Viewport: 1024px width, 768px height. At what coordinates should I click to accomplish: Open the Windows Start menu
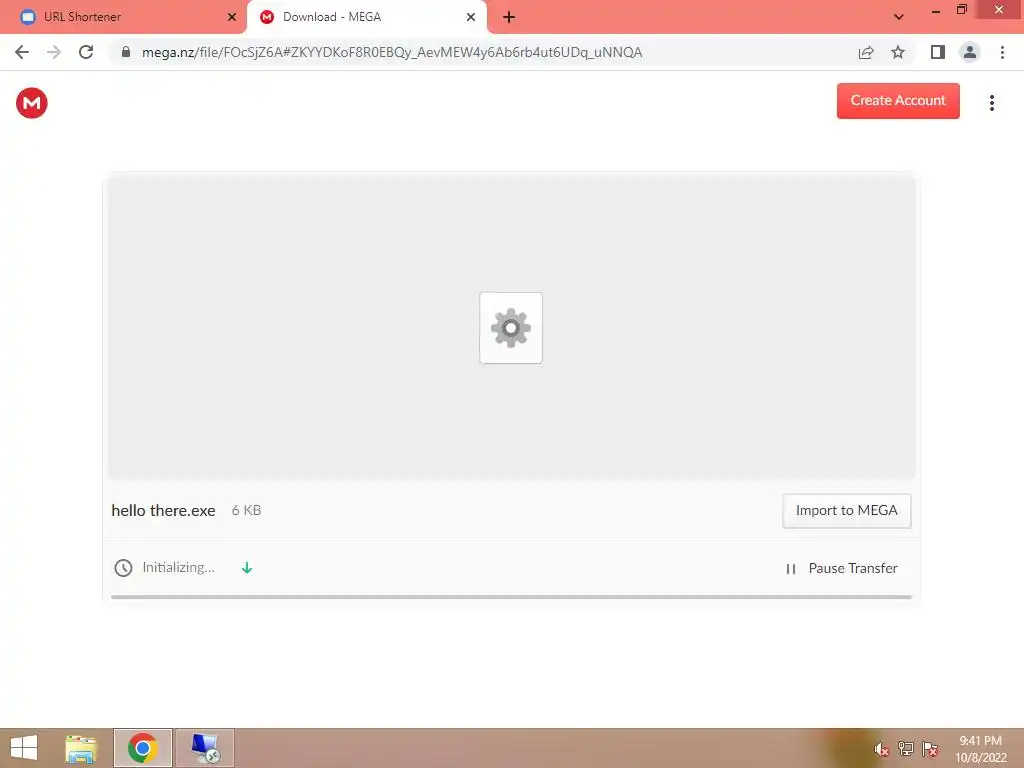[24, 748]
